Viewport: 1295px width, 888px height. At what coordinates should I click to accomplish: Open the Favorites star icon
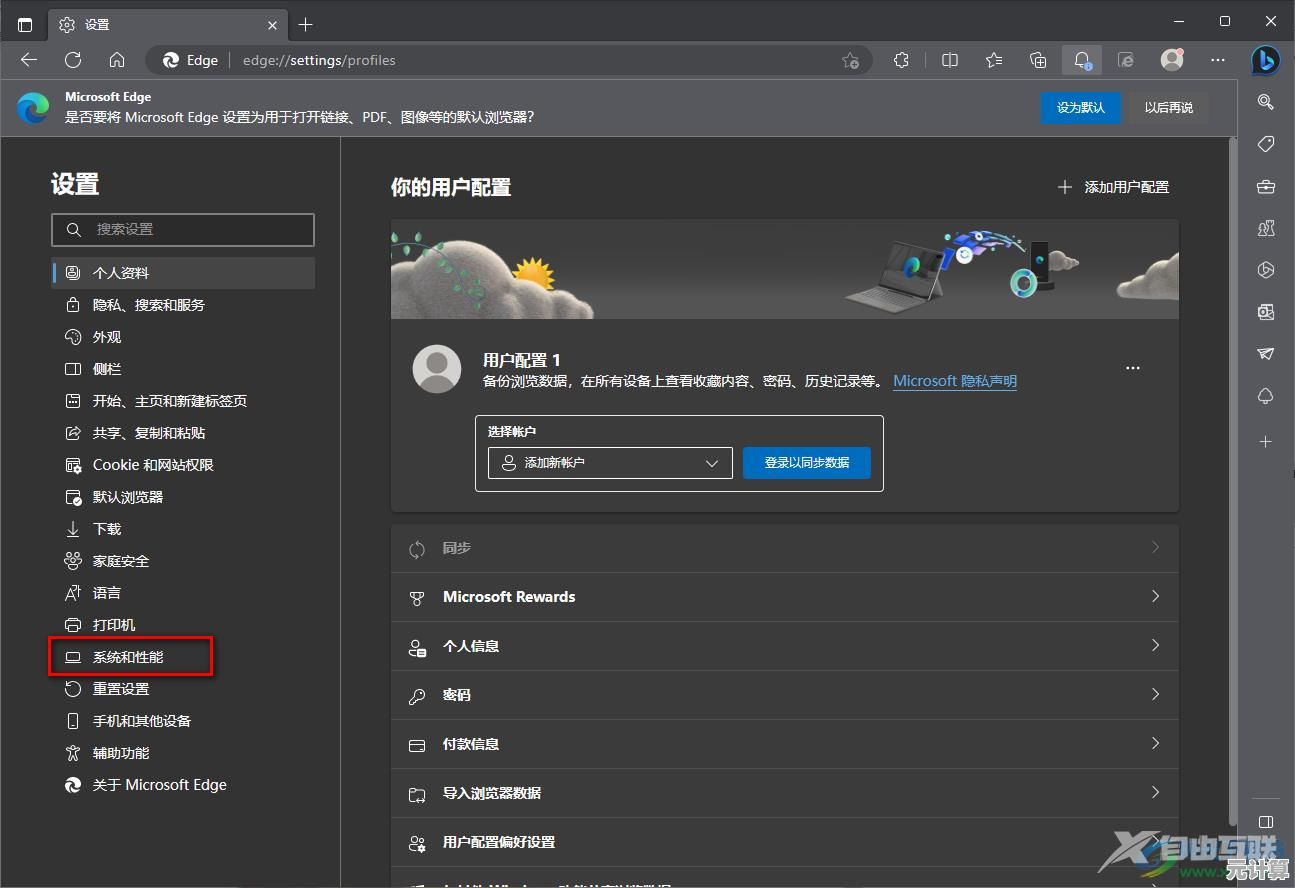click(993, 60)
